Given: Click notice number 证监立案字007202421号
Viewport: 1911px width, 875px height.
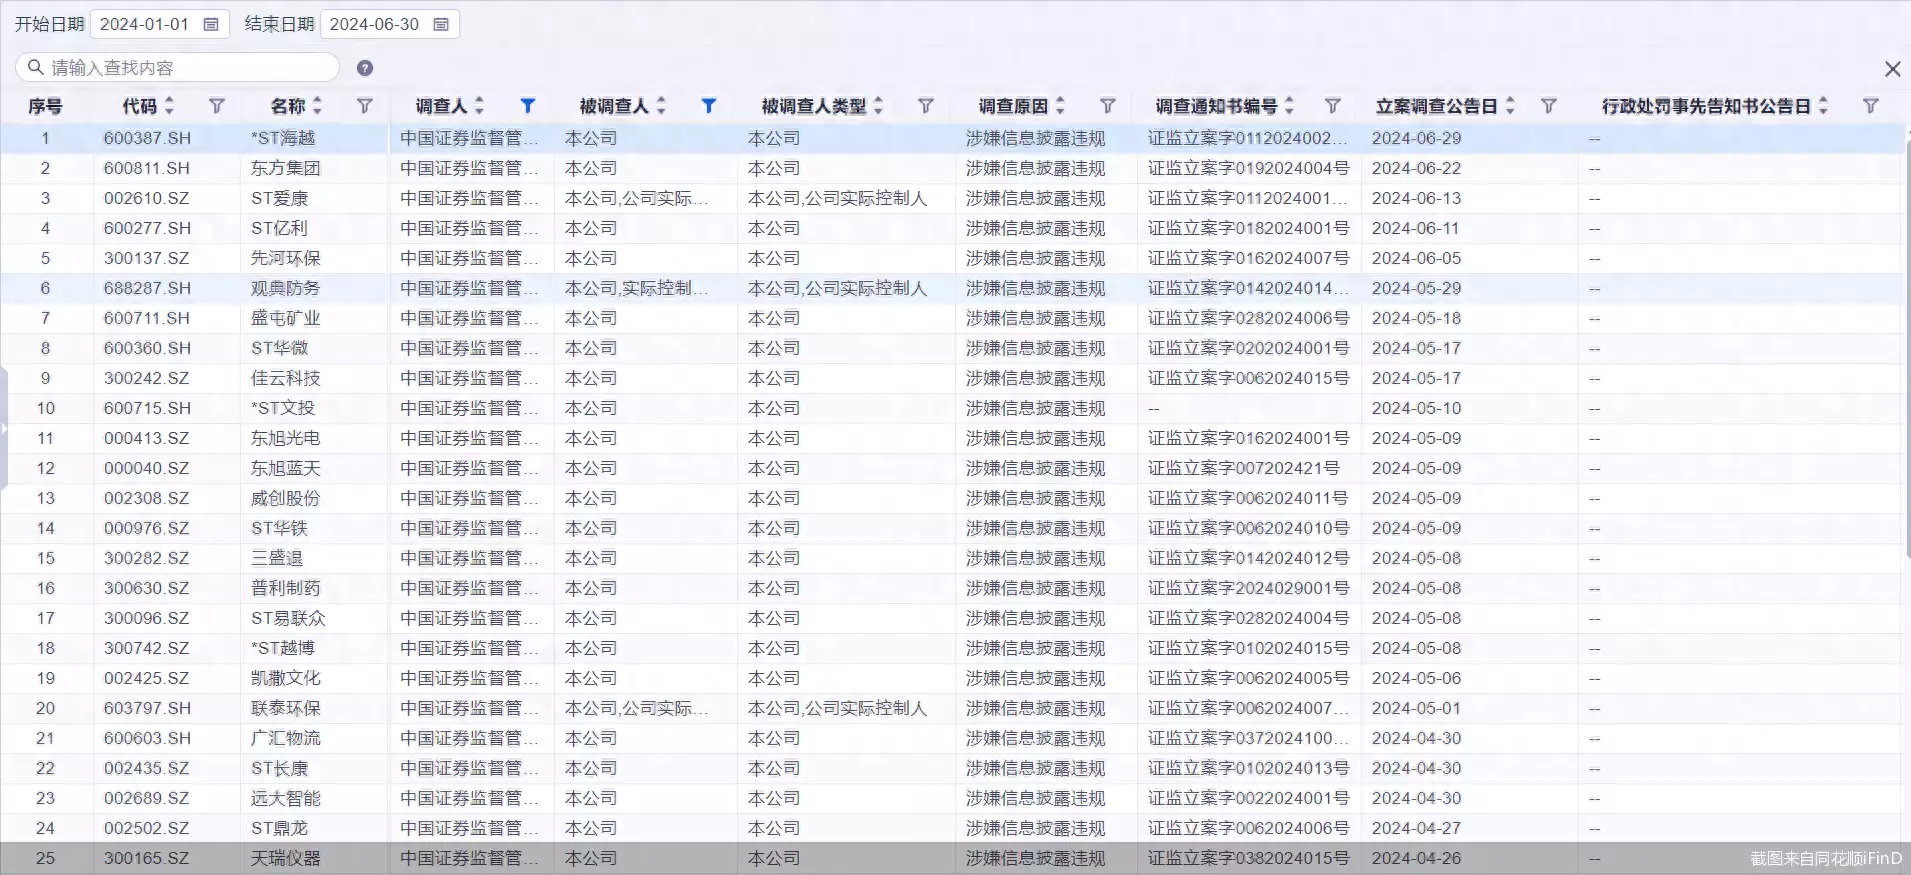Looking at the screenshot, I should point(1243,468).
